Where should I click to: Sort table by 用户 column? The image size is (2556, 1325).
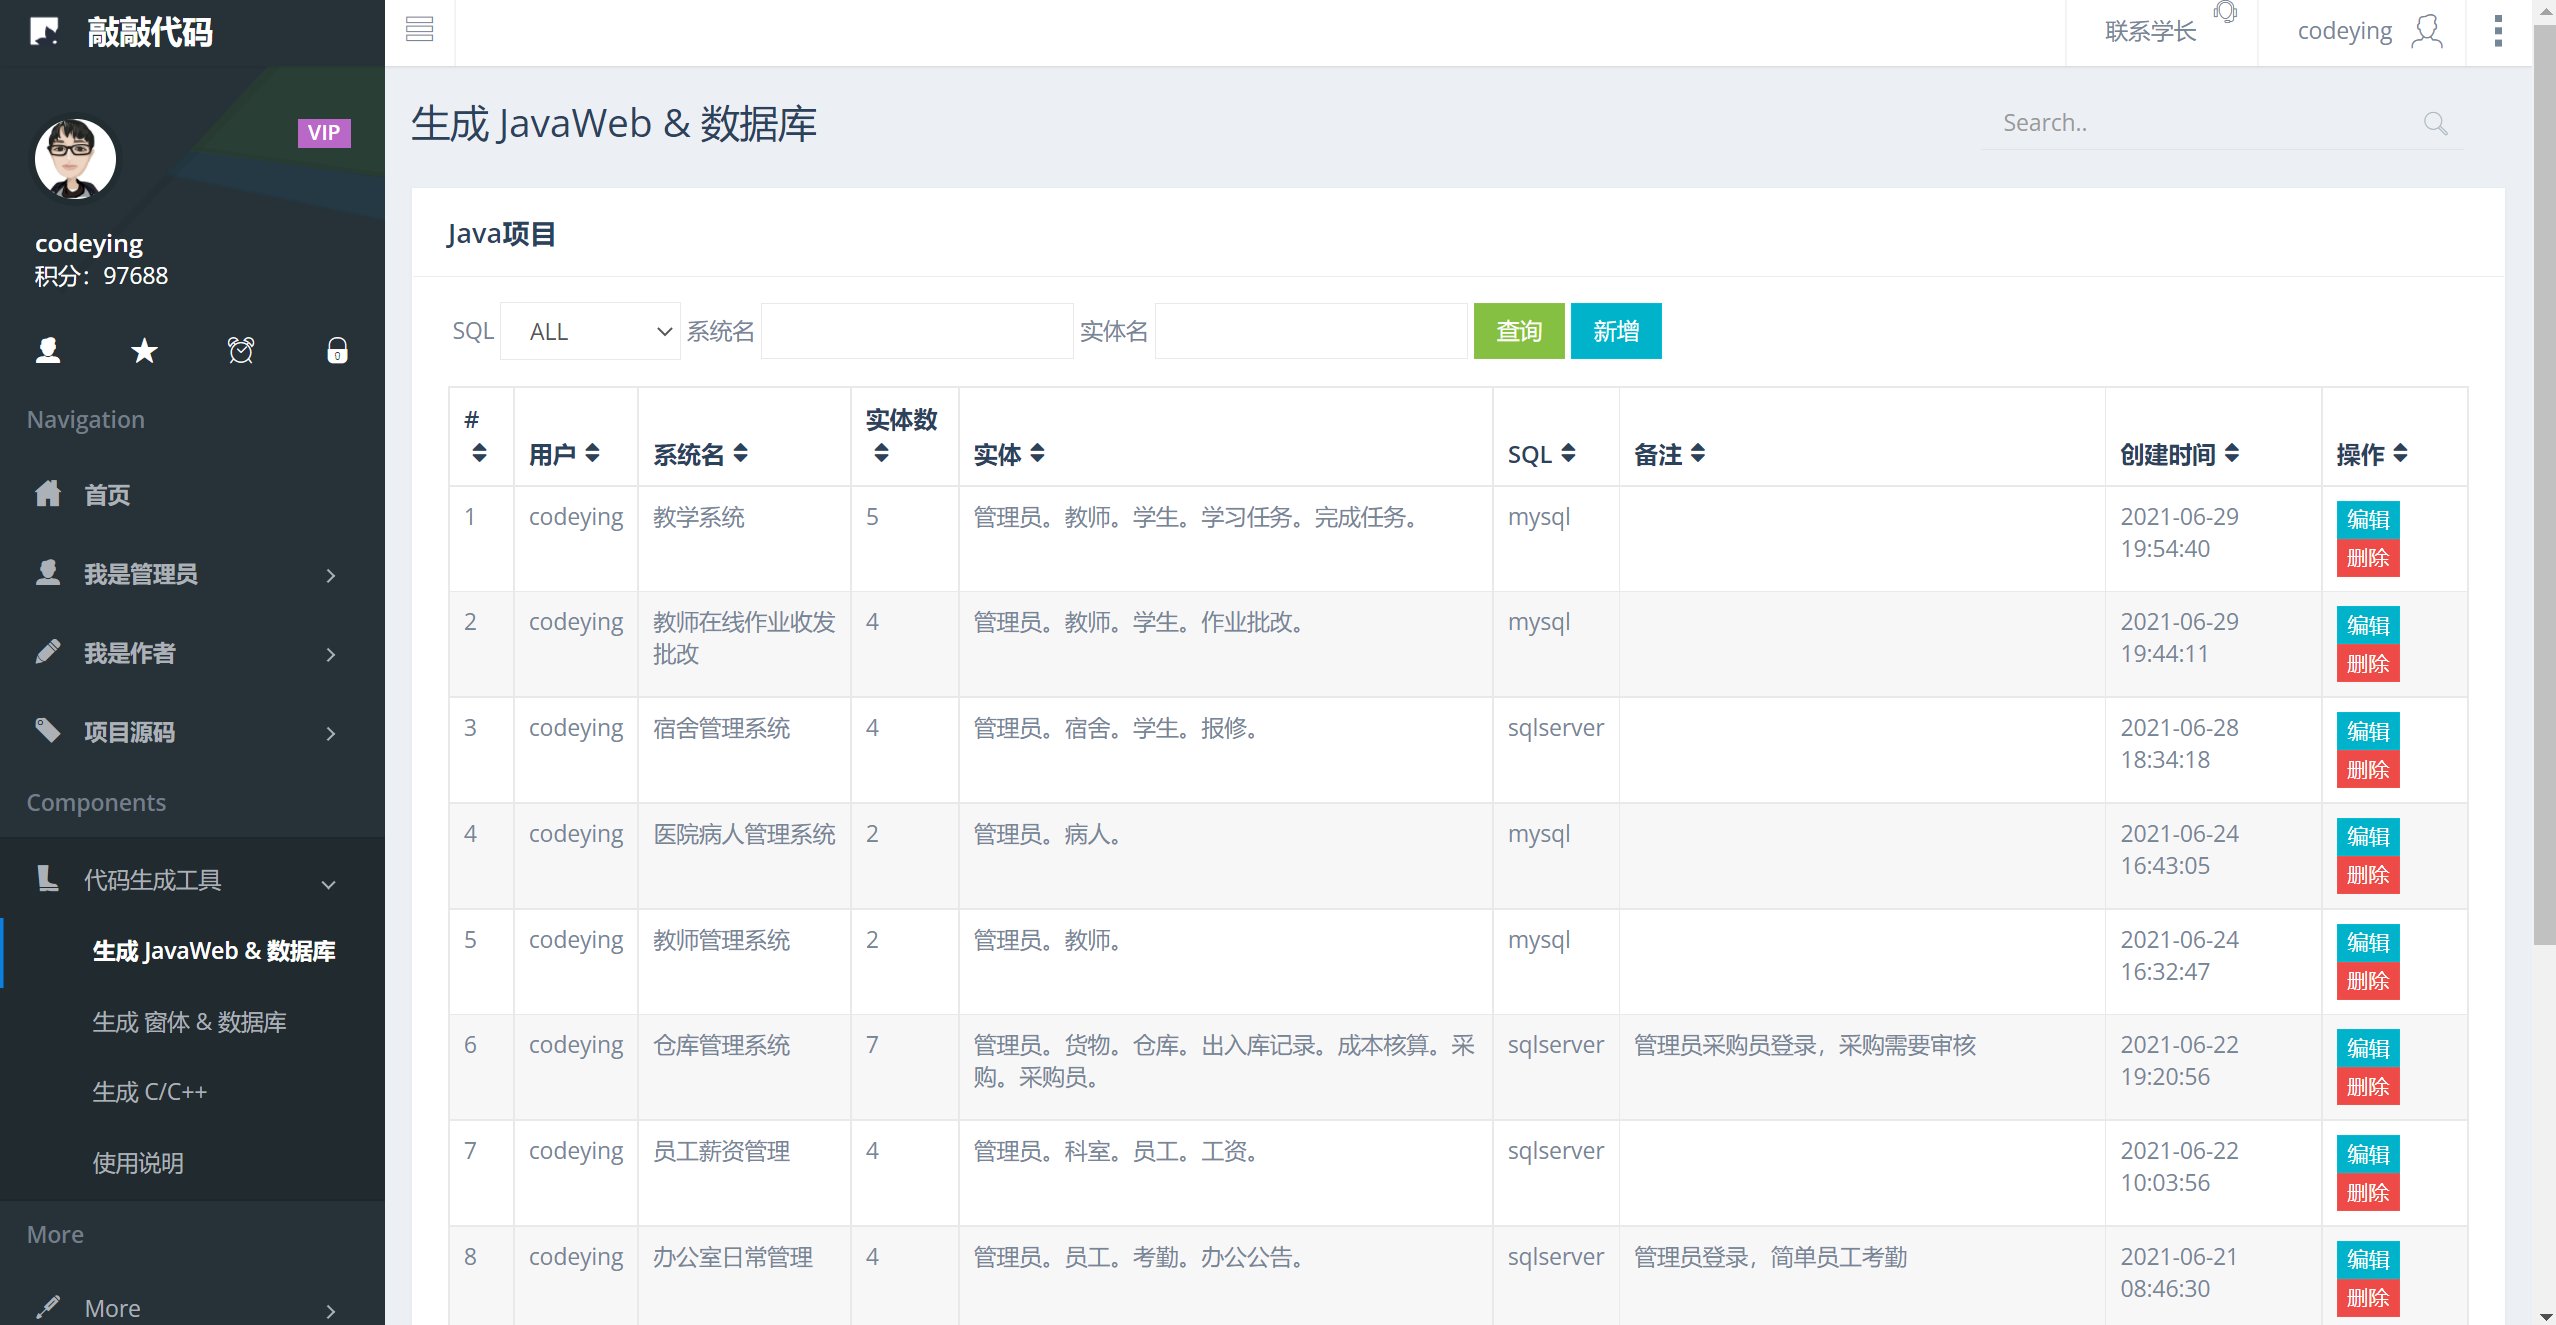click(592, 453)
